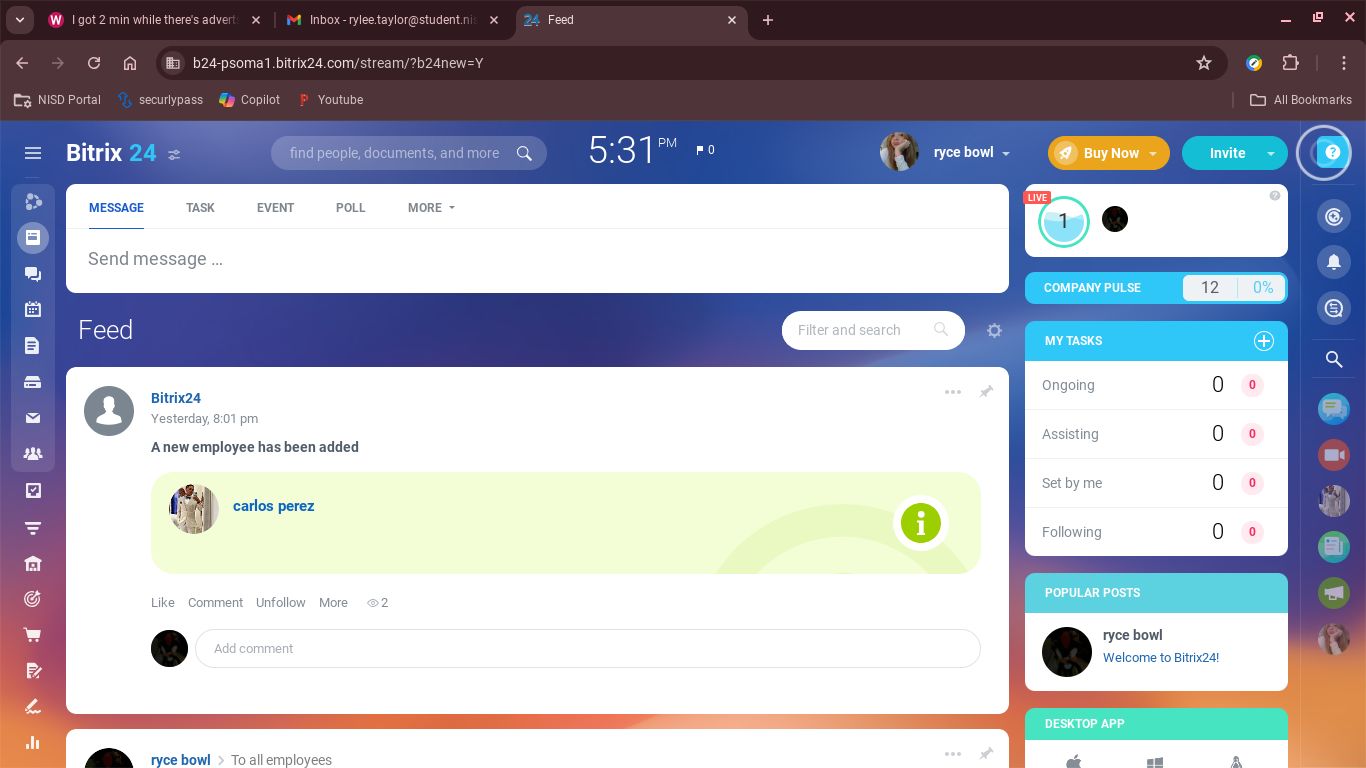Image resolution: width=1366 pixels, height=768 pixels.
Task: Open the chat bubbles icon in left sidebar
Action: [33, 274]
